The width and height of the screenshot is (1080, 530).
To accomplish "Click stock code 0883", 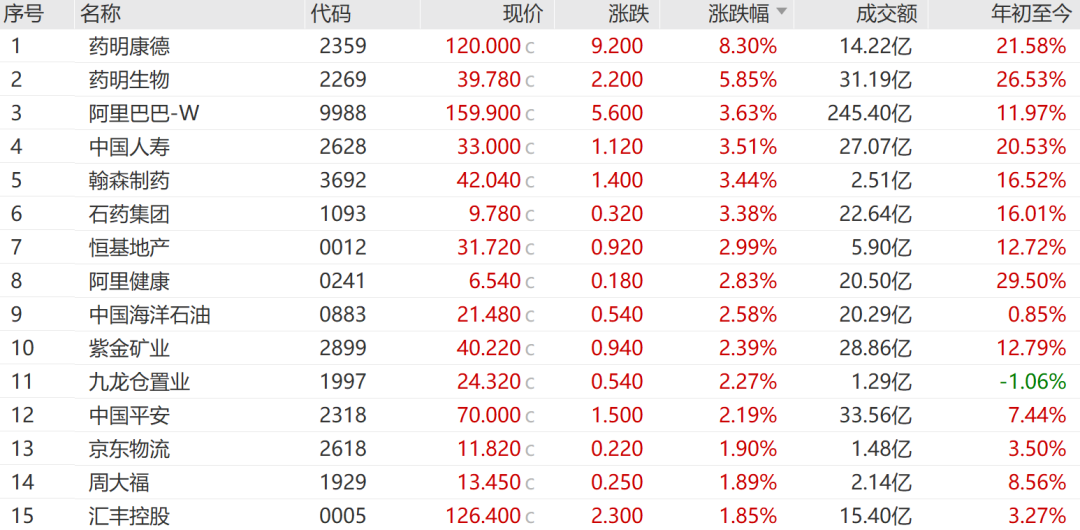I will tap(343, 315).
